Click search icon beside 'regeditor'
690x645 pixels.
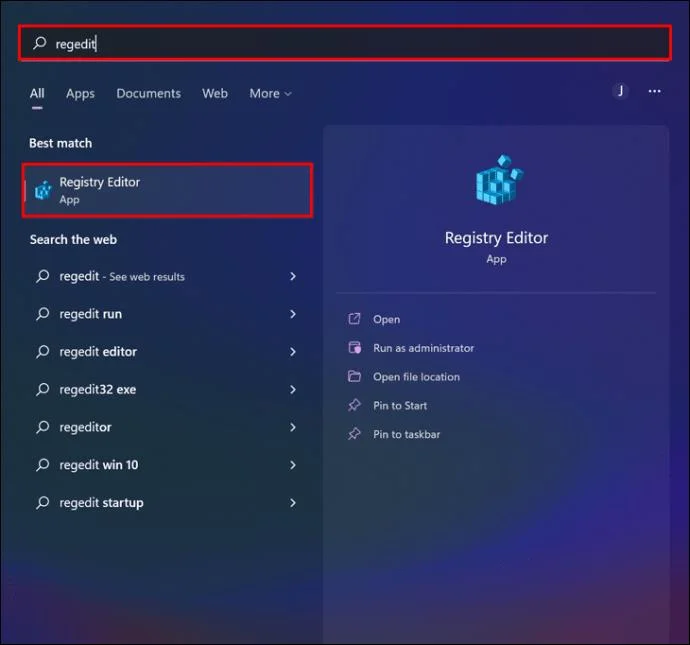43,427
